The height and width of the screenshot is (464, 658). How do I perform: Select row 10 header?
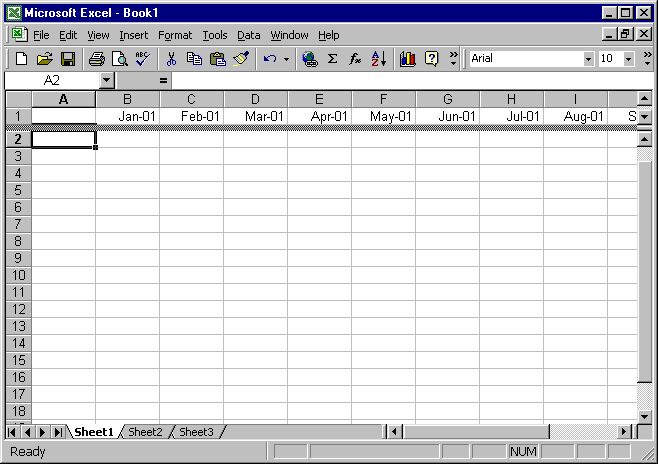tap(18, 275)
